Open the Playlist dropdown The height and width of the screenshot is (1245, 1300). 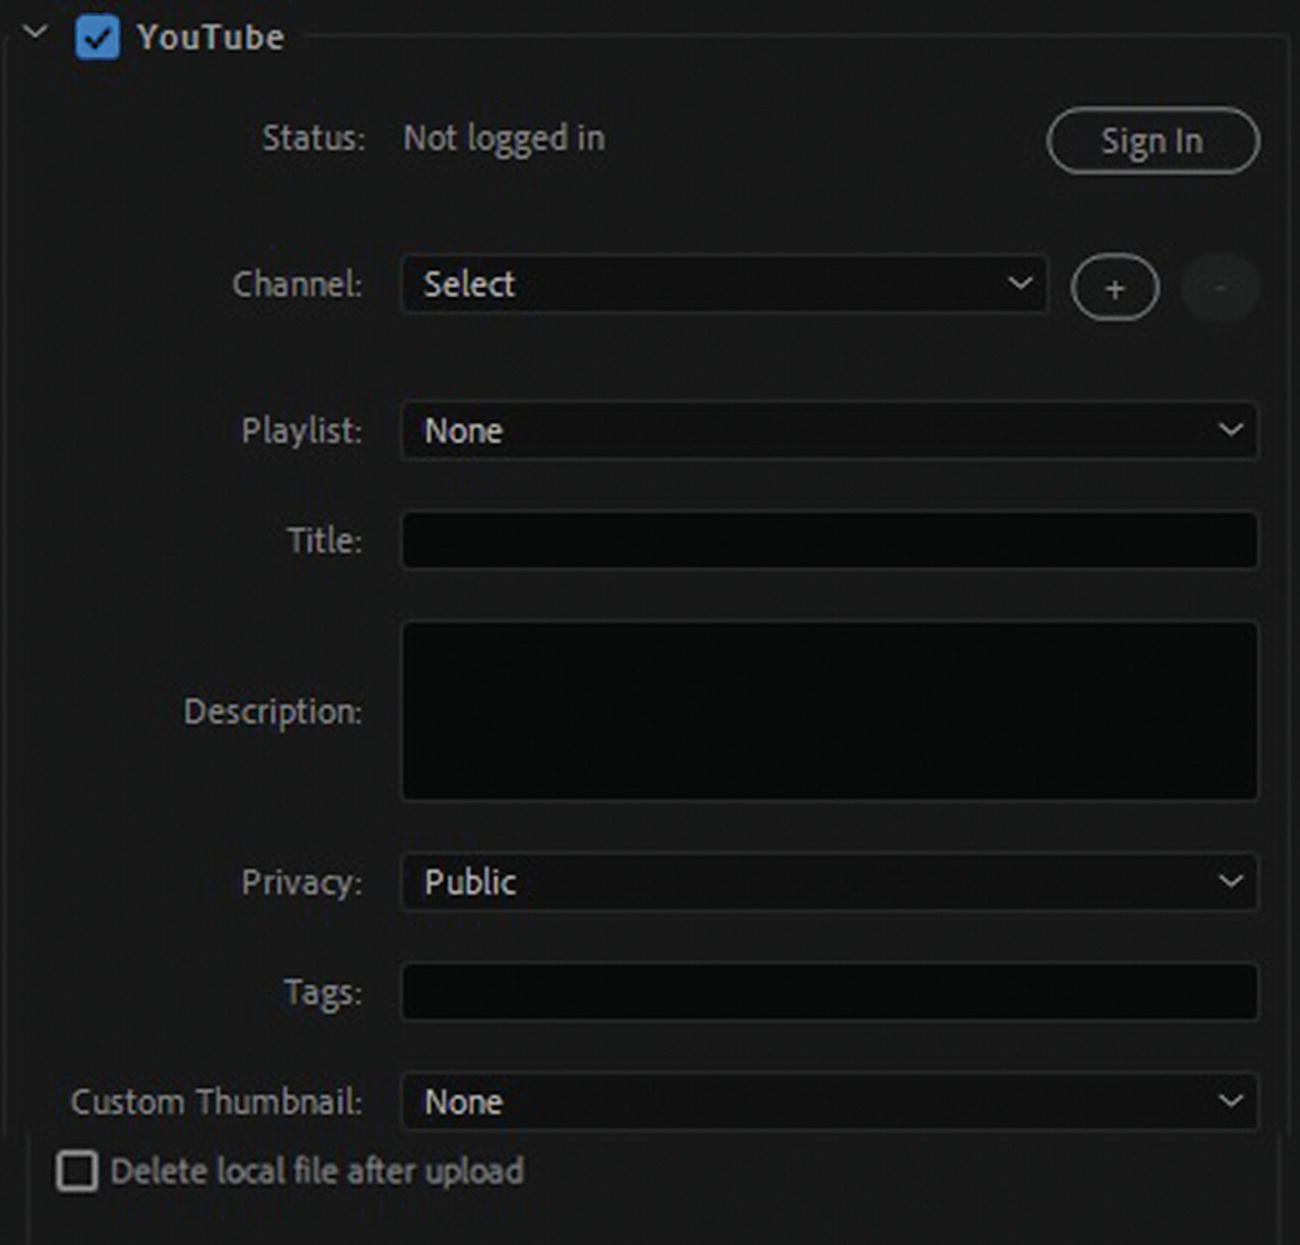(x=828, y=431)
